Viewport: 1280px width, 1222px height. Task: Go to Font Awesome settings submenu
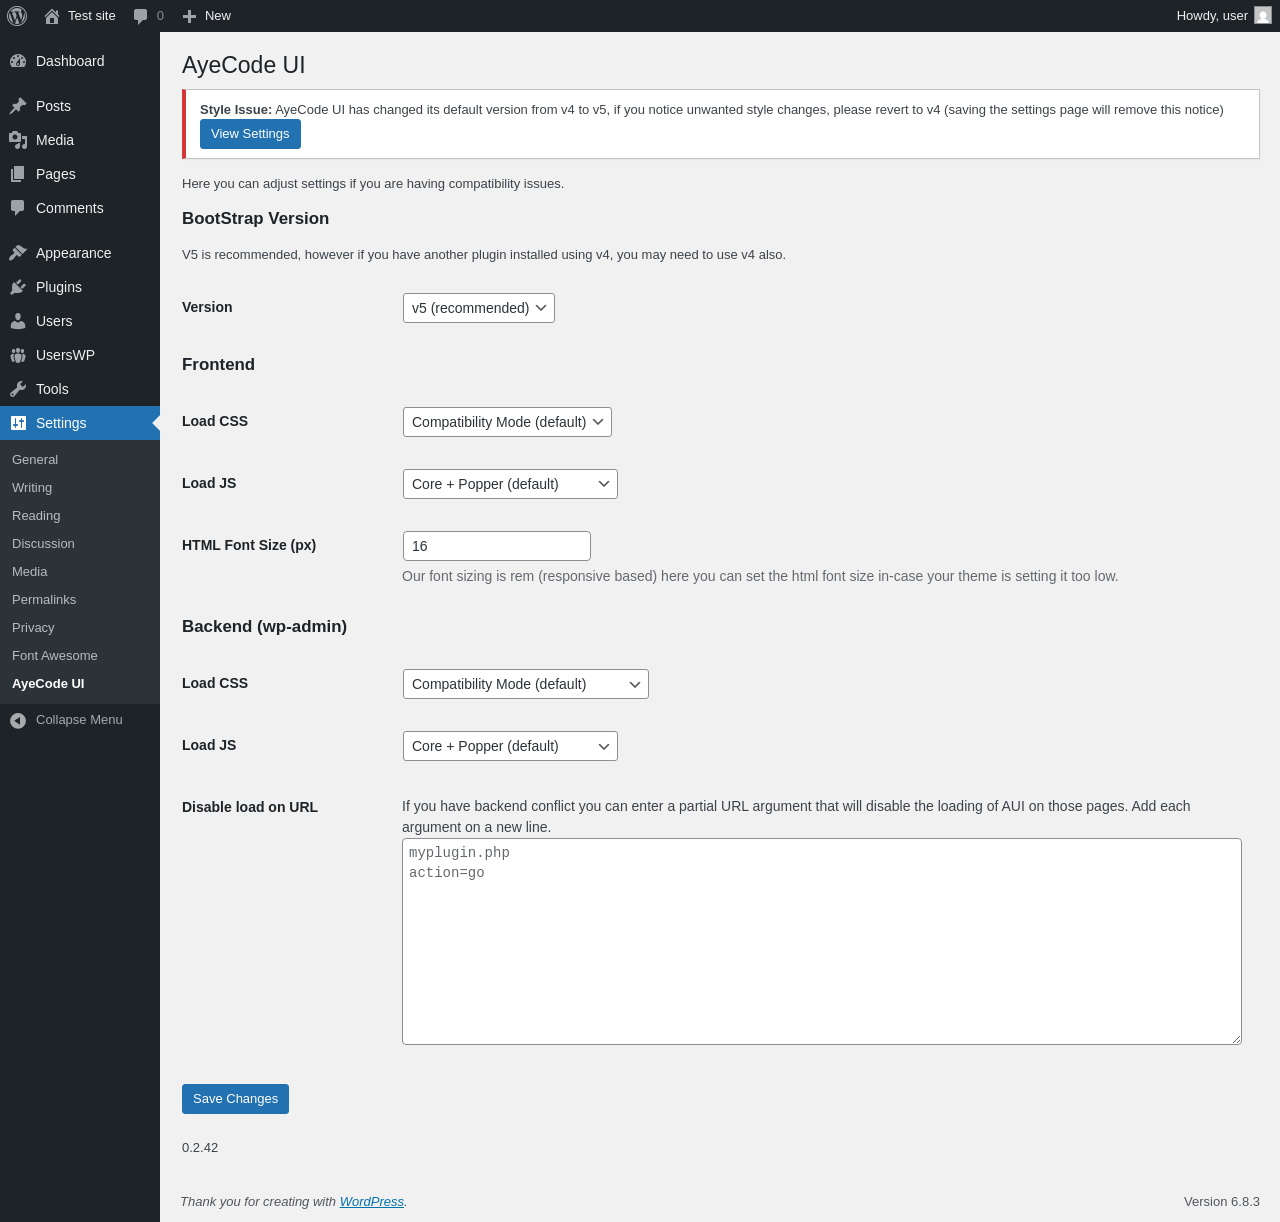(55, 656)
